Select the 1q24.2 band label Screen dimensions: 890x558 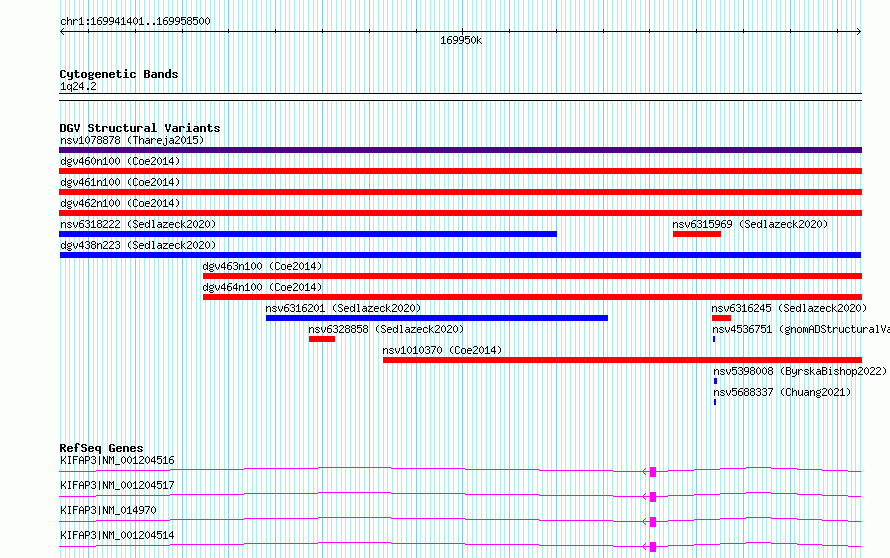tap(78, 86)
